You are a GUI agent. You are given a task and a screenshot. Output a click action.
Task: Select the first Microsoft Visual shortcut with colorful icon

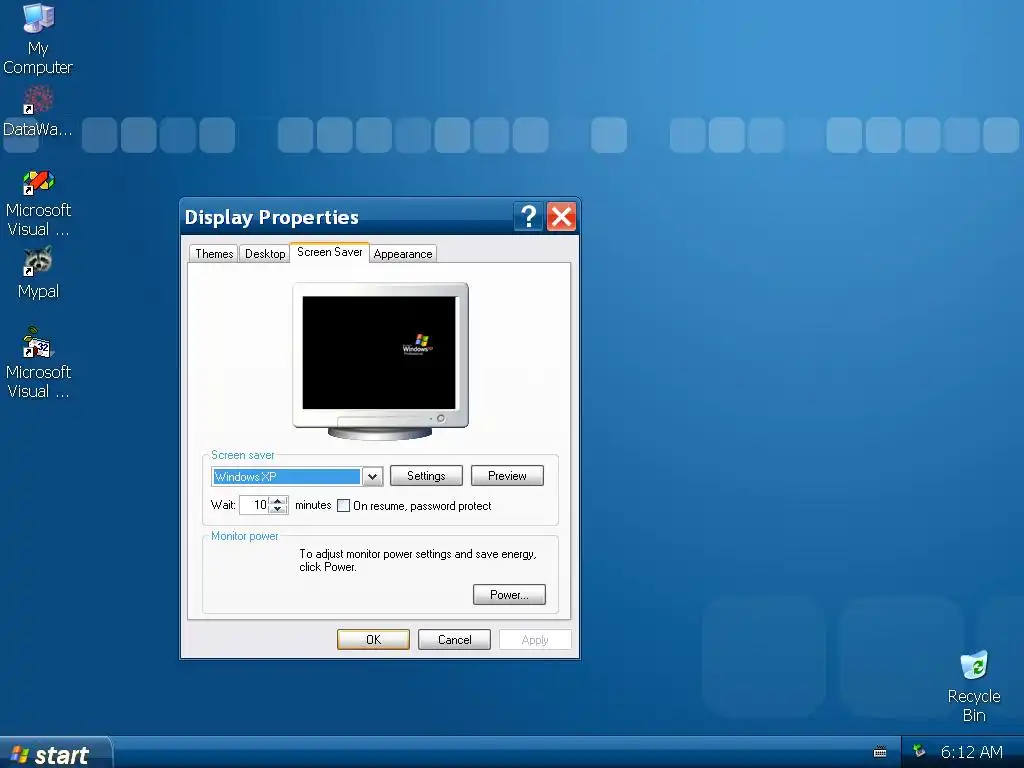(x=38, y=203)
